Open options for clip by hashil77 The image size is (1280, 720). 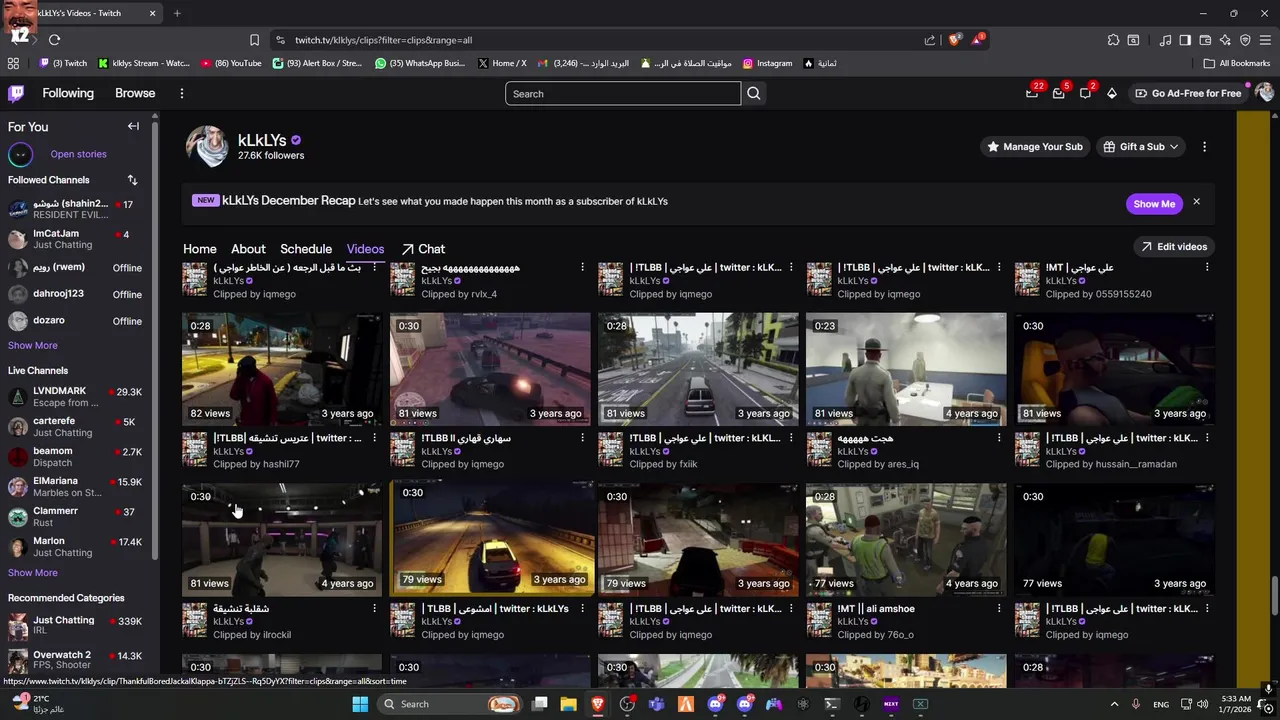[374, 438]
